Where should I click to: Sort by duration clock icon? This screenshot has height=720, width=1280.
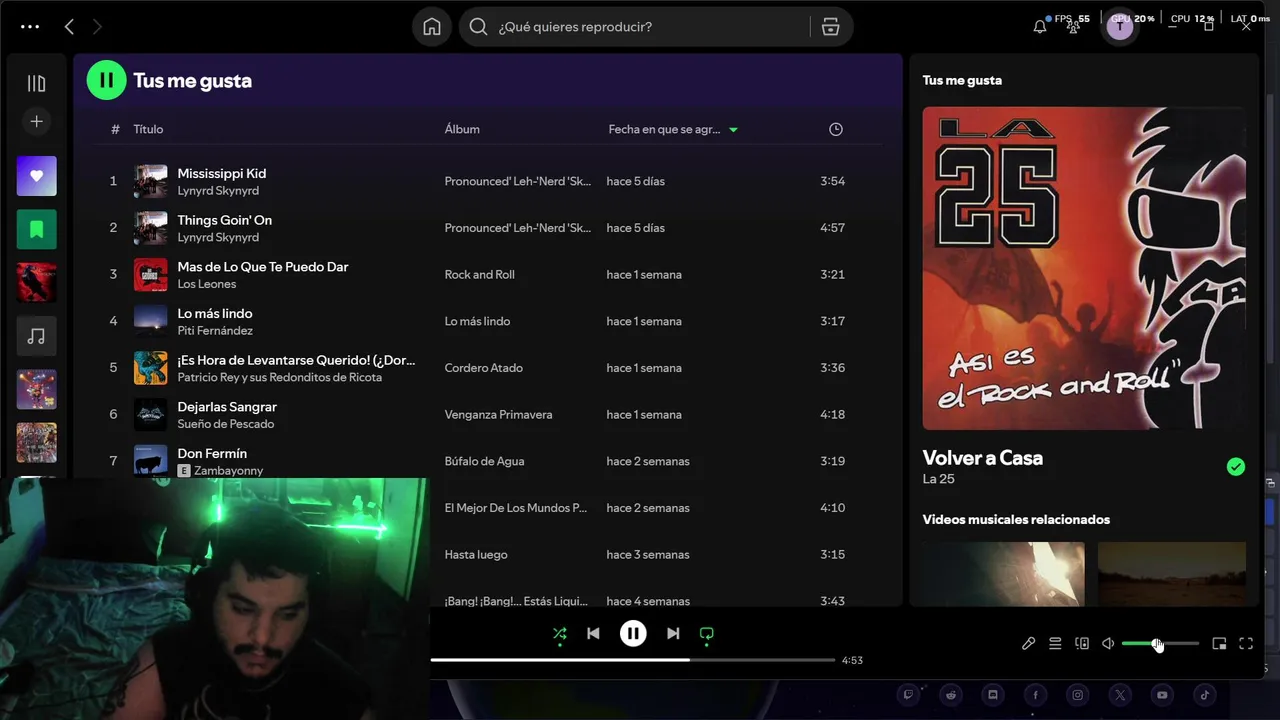point(836,129)
